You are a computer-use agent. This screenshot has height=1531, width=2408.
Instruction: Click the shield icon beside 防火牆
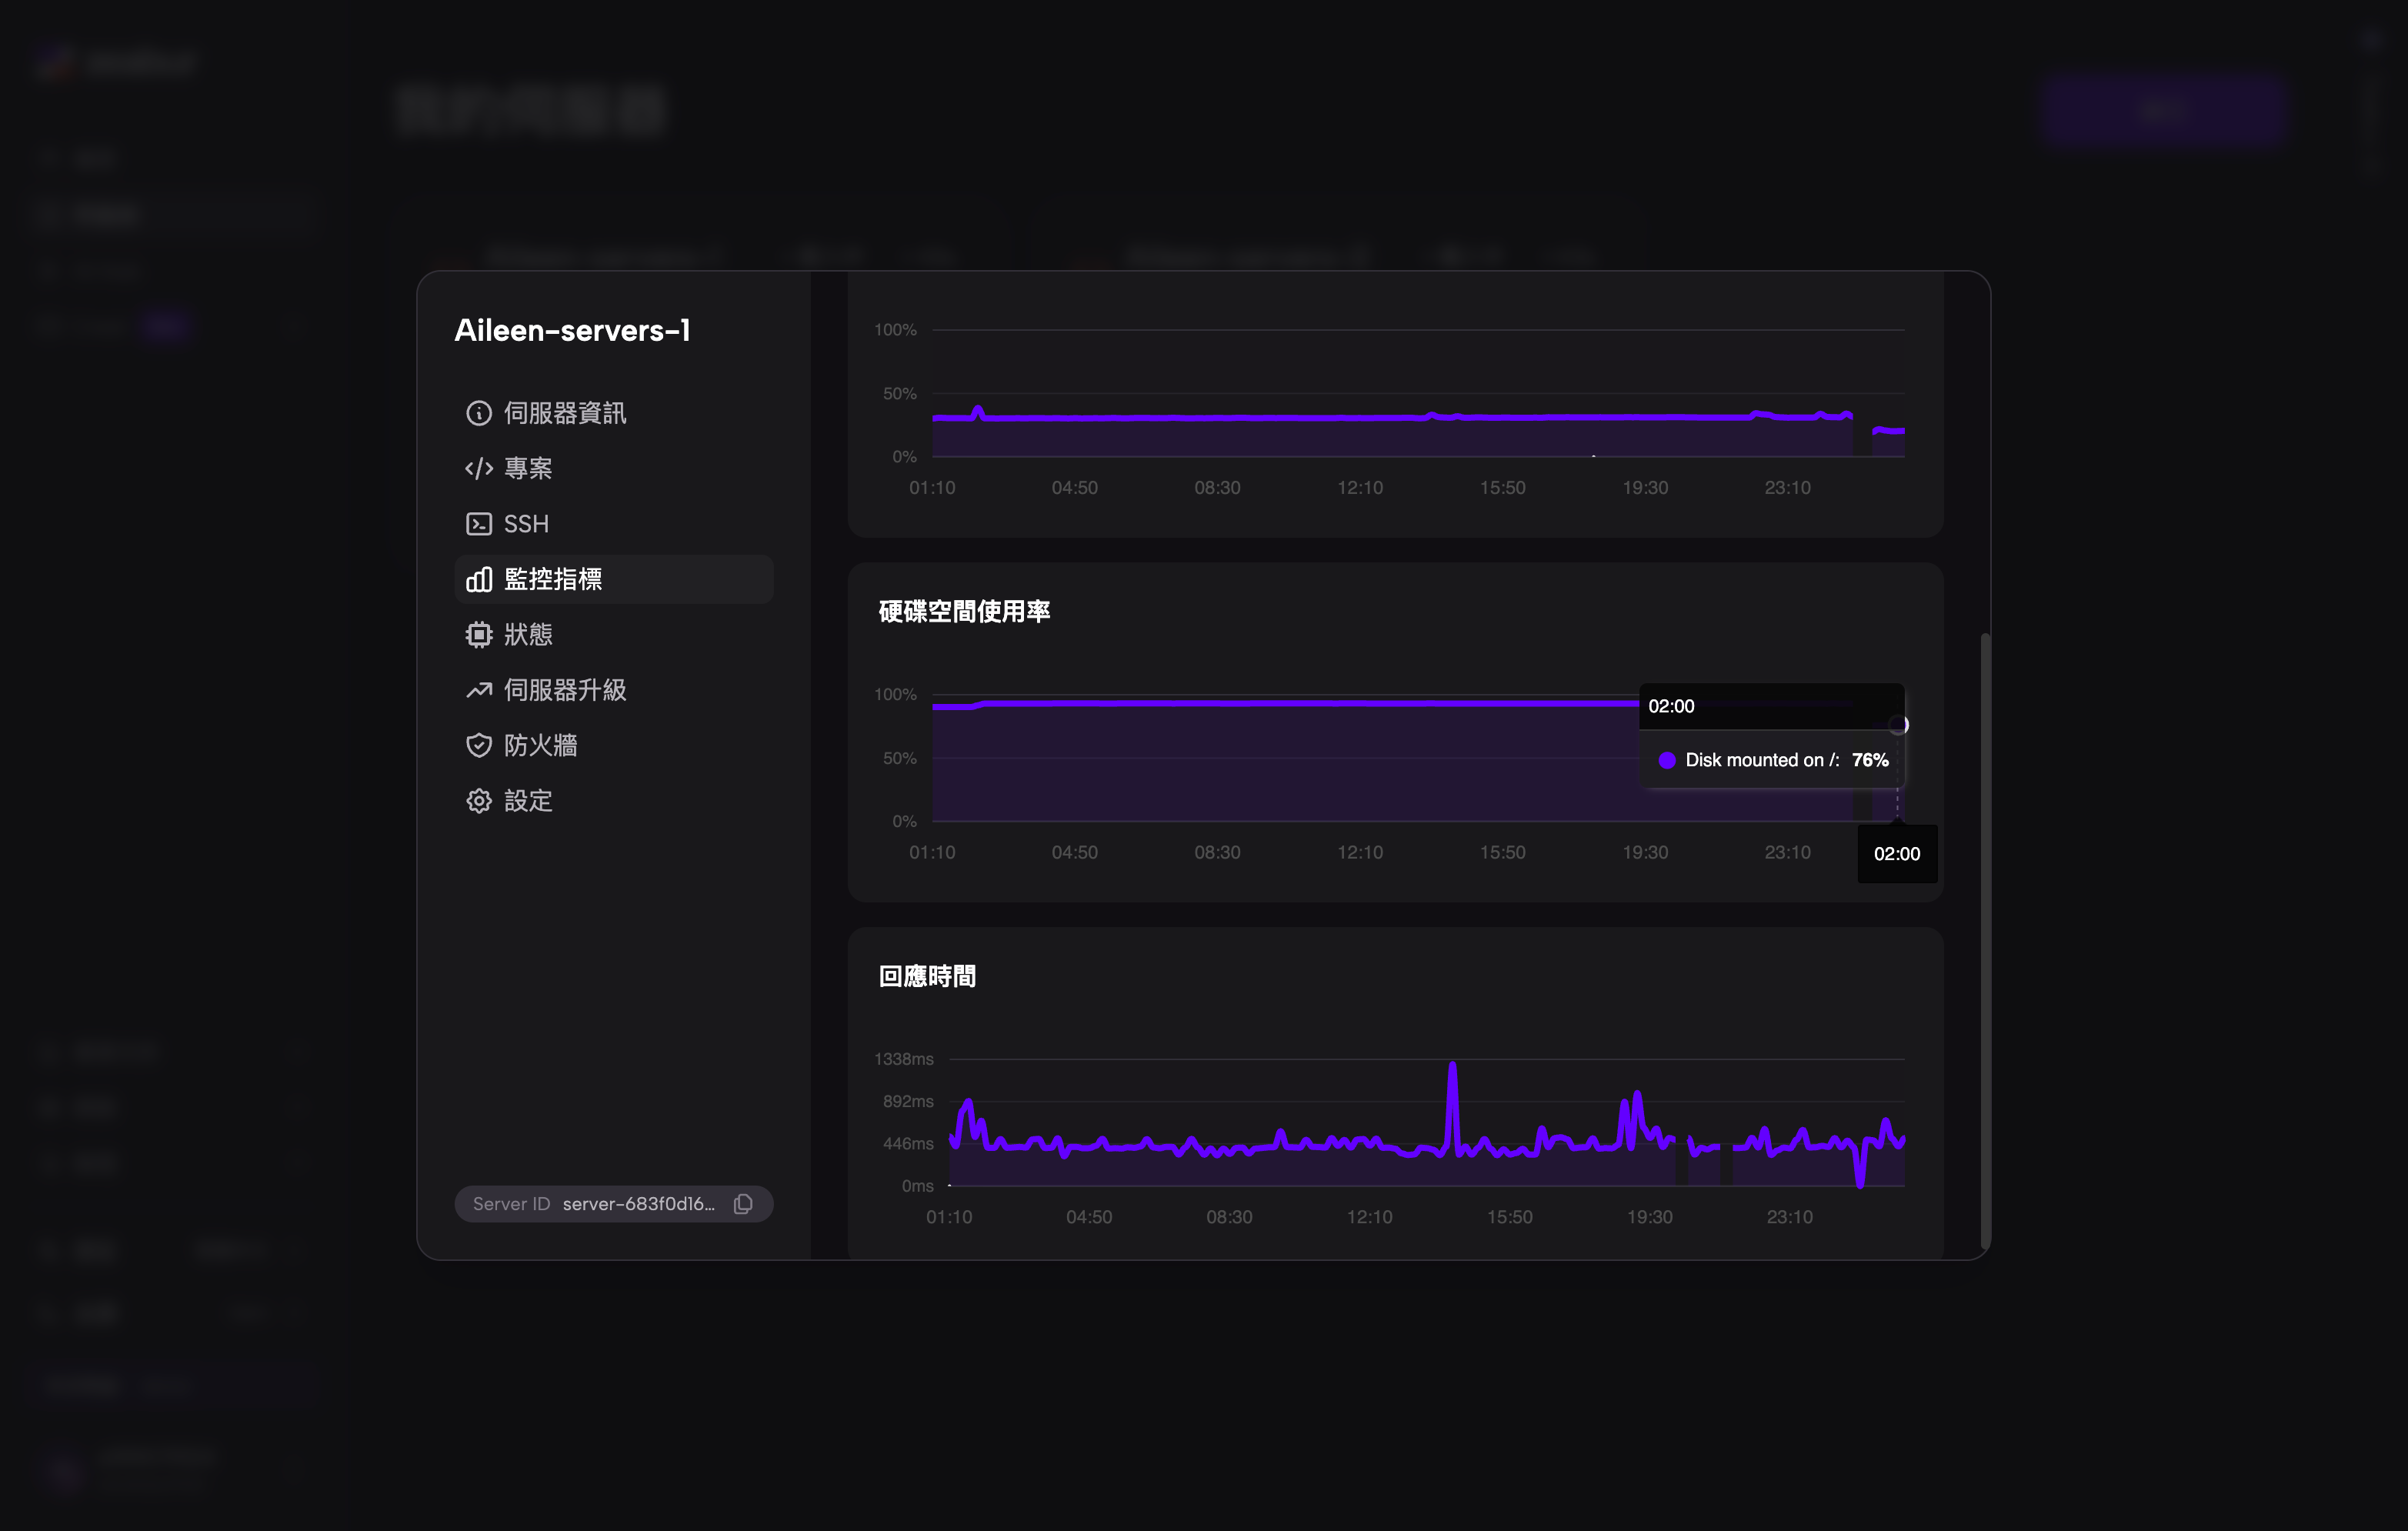click(x=479, y=745)
